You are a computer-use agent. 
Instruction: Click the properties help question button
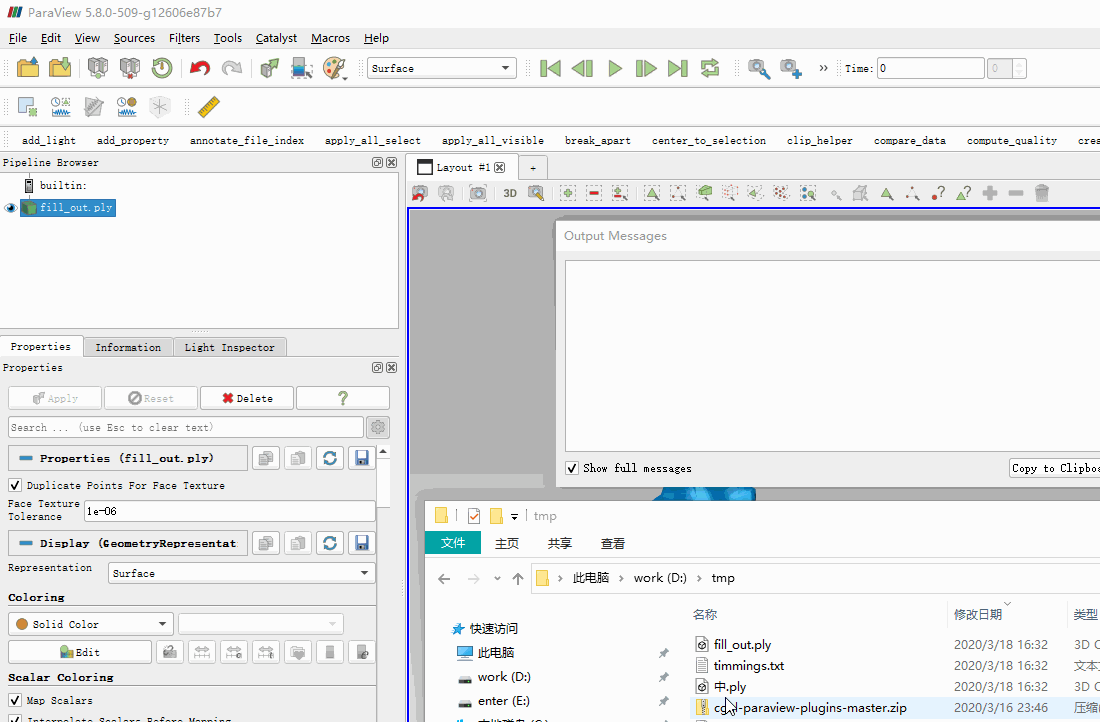click(x=343, y=398)
